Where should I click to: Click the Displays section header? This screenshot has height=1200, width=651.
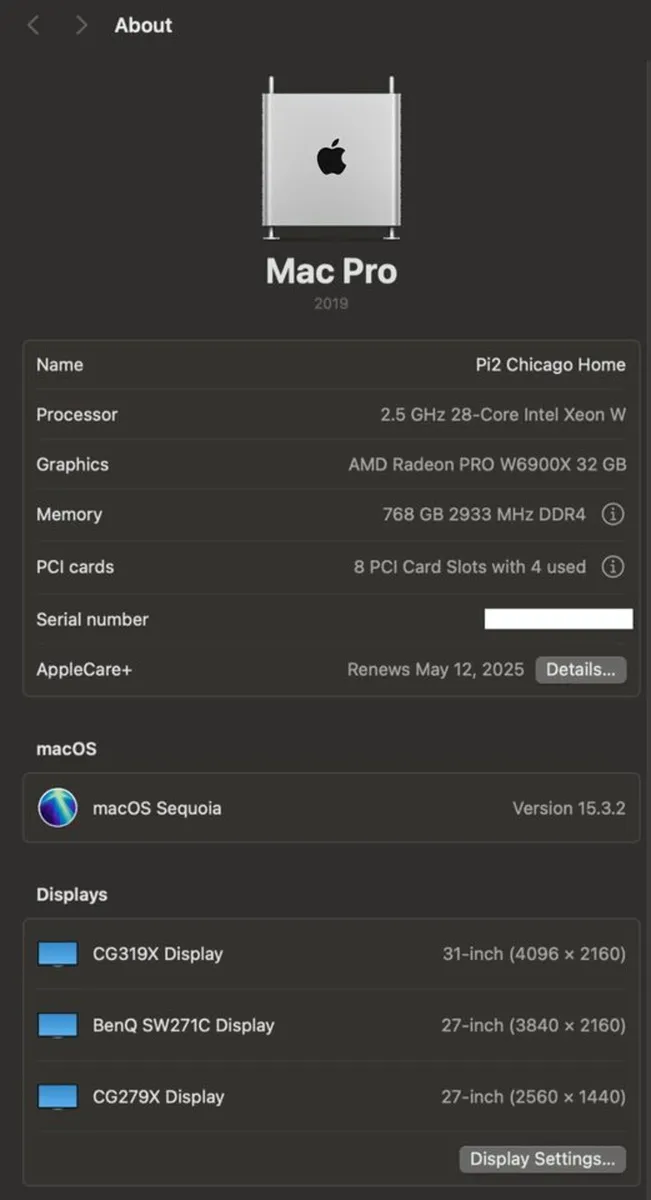click(71, 894)
